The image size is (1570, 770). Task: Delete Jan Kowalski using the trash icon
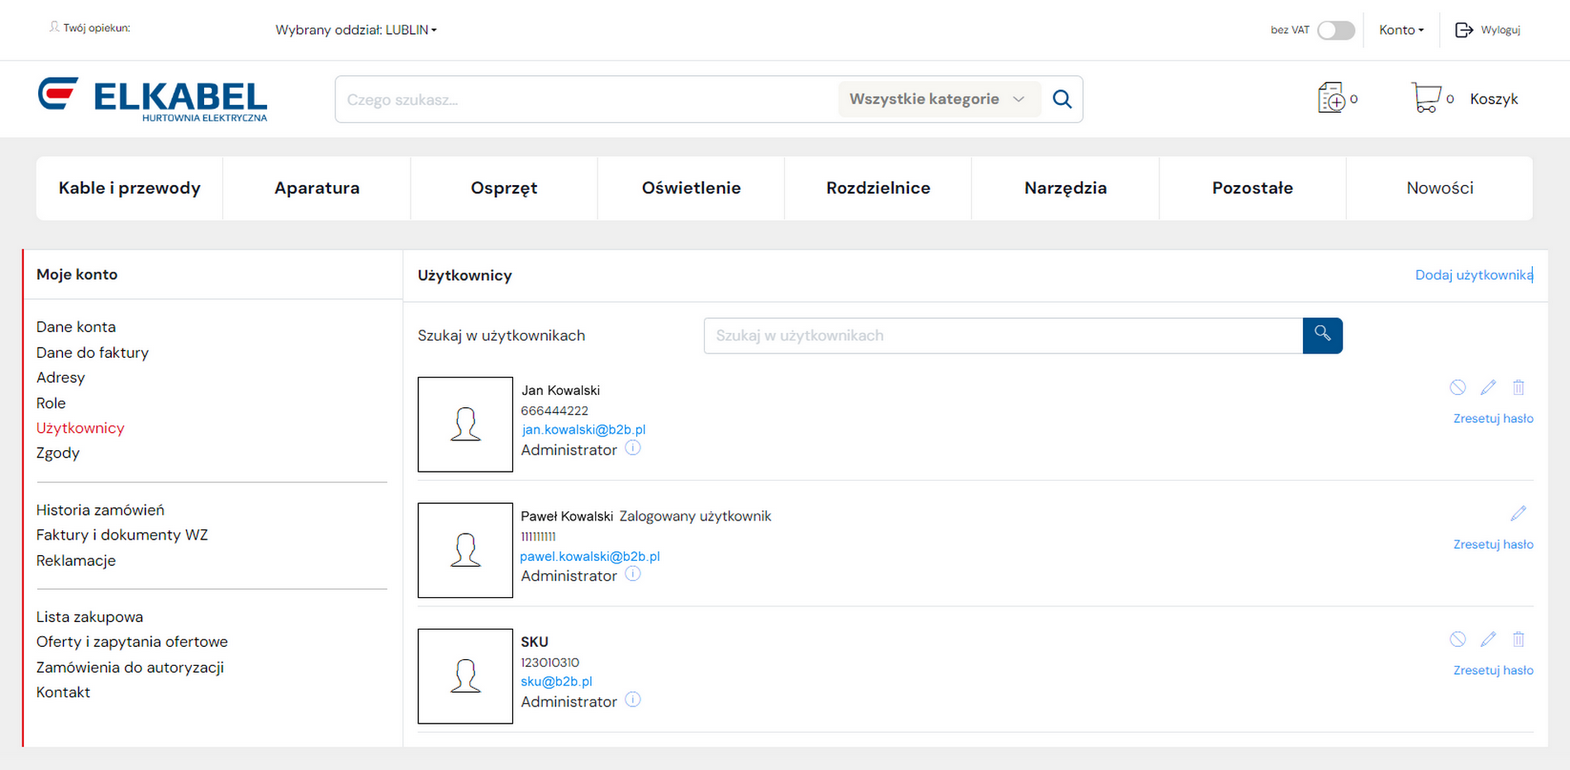1518,387
